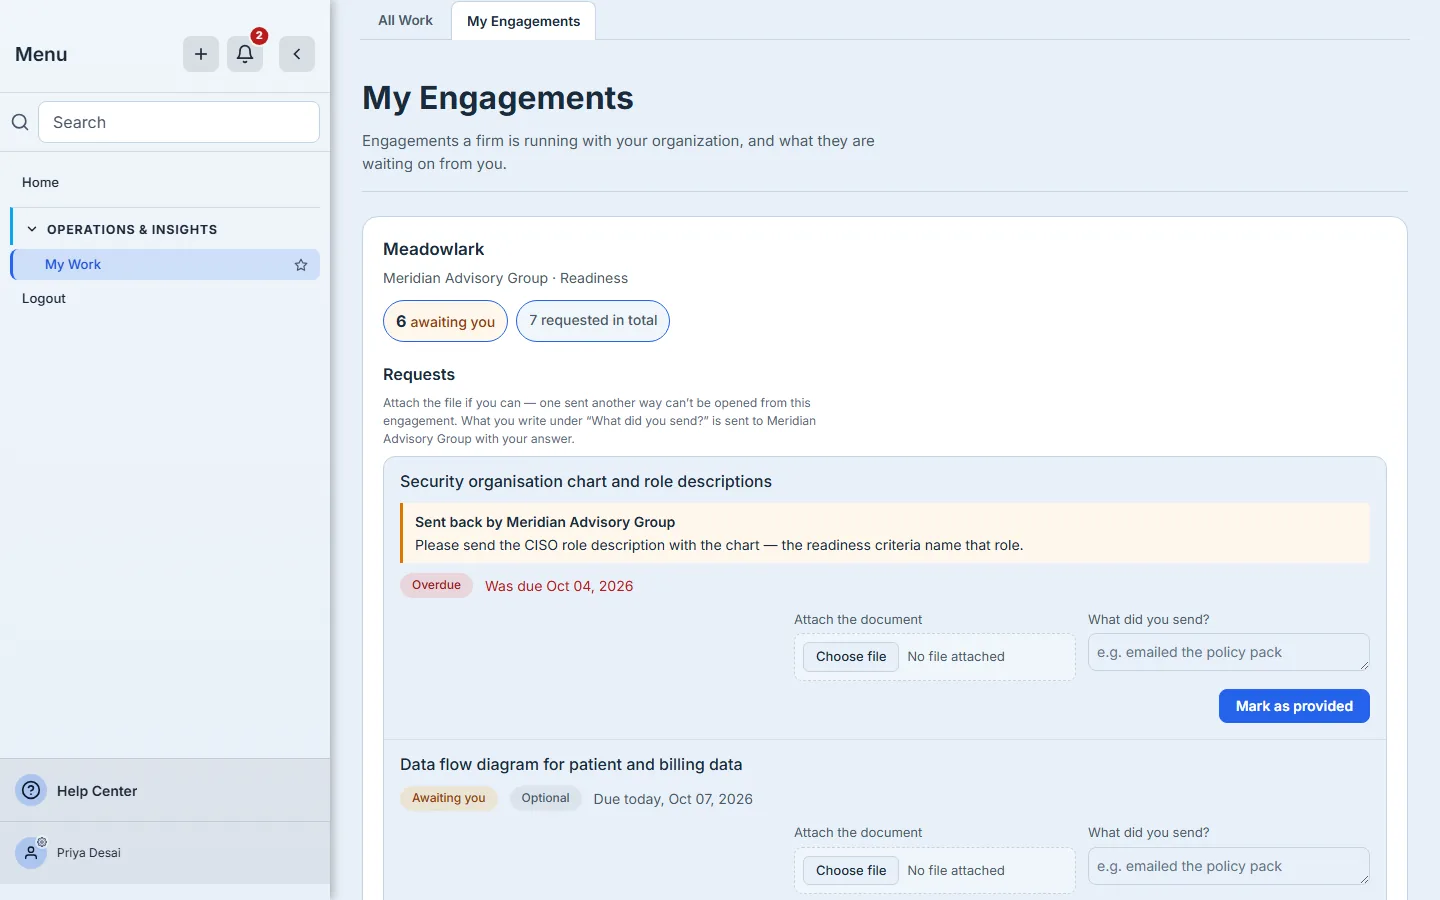Click the Priya Desai user avatar icon

tap(32, 853)
